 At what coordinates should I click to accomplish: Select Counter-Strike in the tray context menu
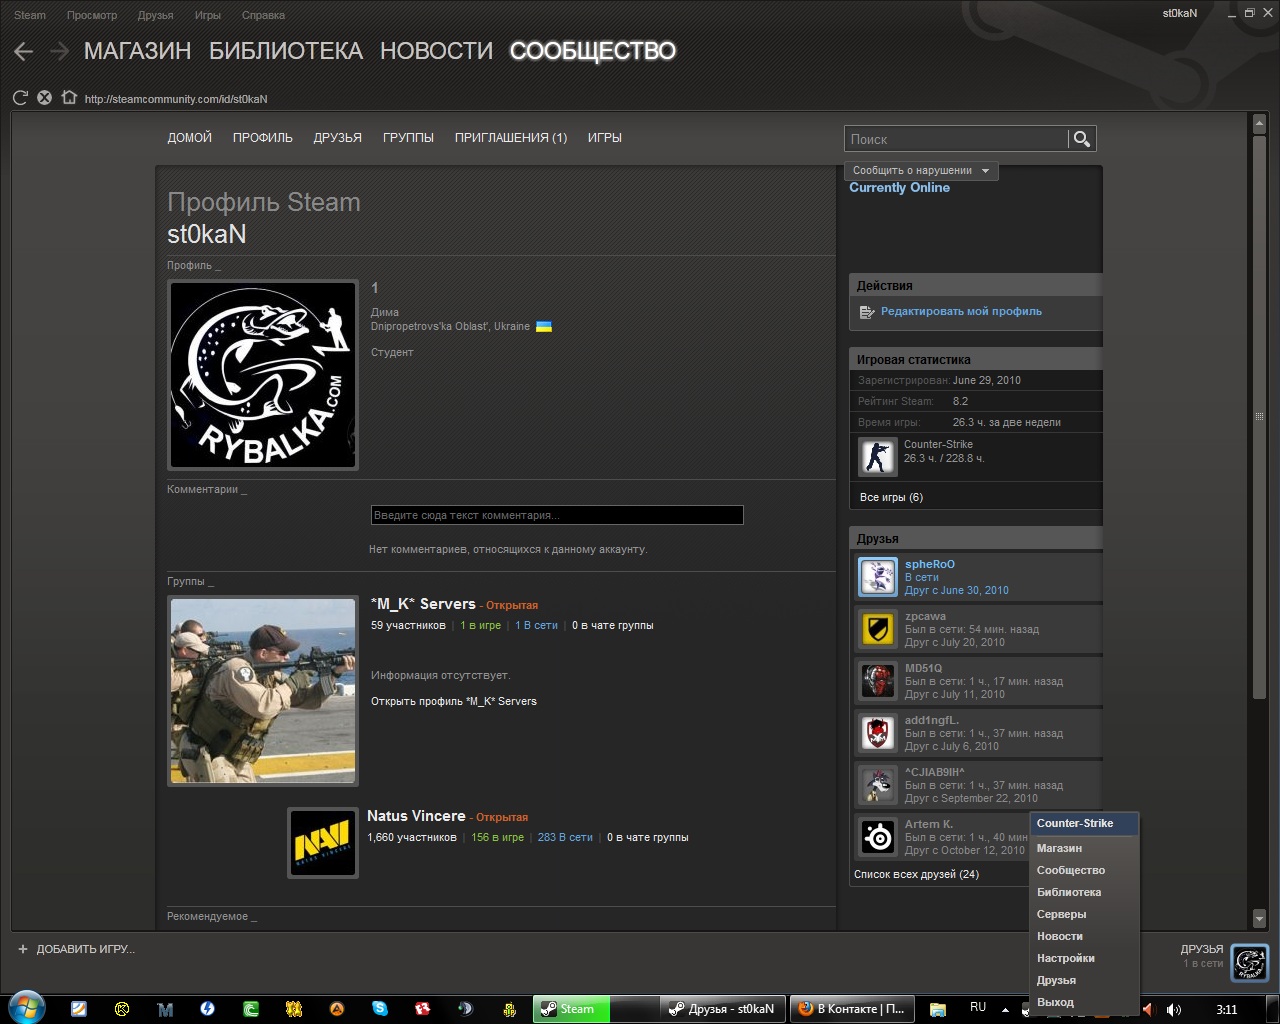pos(1085,823)
